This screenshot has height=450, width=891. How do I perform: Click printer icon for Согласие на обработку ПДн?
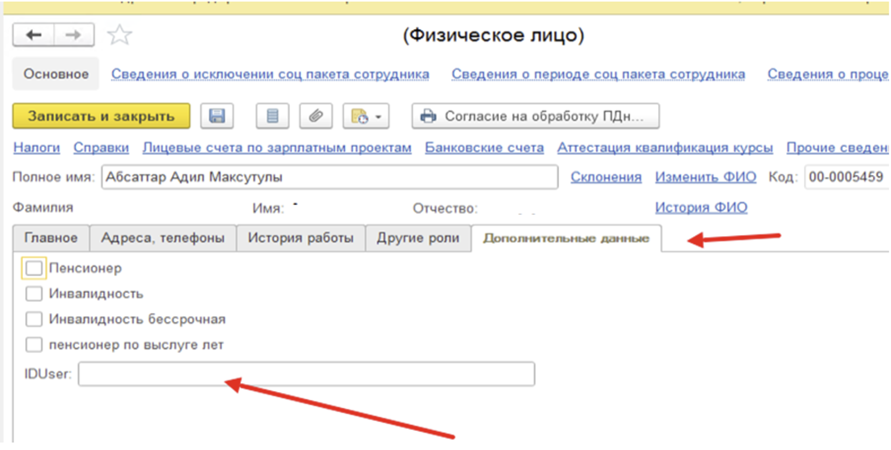428,116
